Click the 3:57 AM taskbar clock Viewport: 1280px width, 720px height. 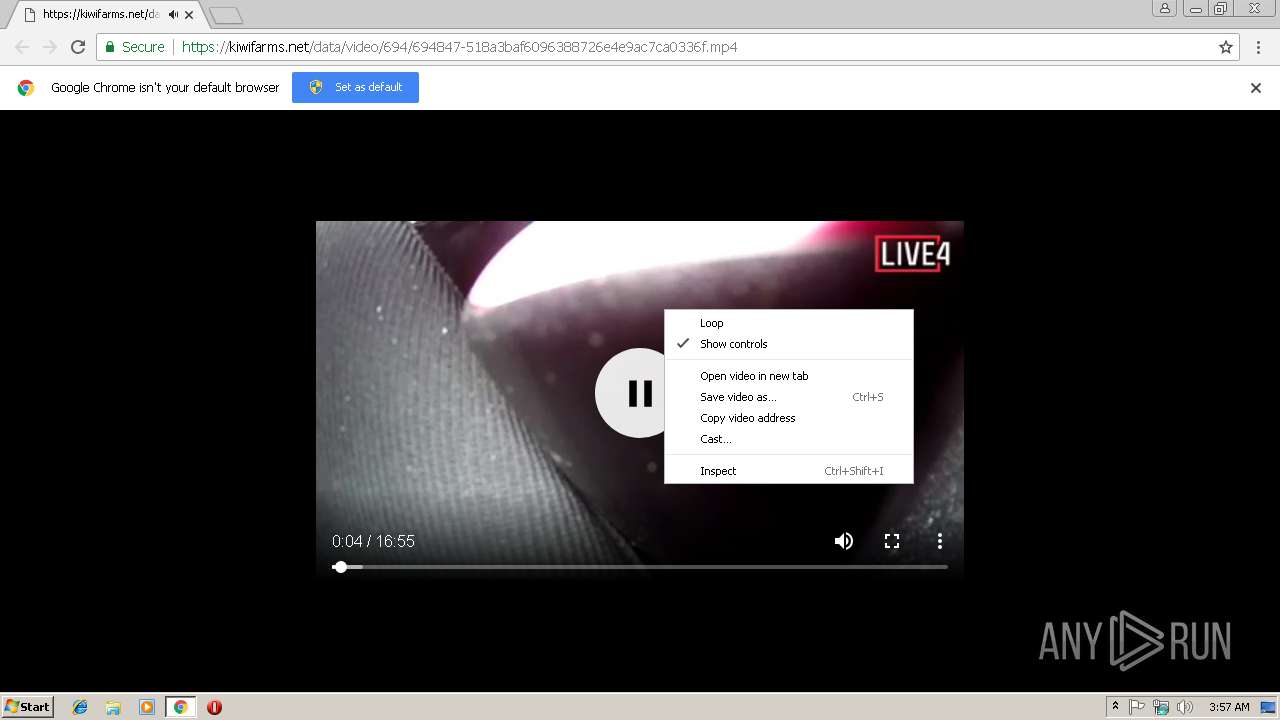click(x=1229, y=707)
